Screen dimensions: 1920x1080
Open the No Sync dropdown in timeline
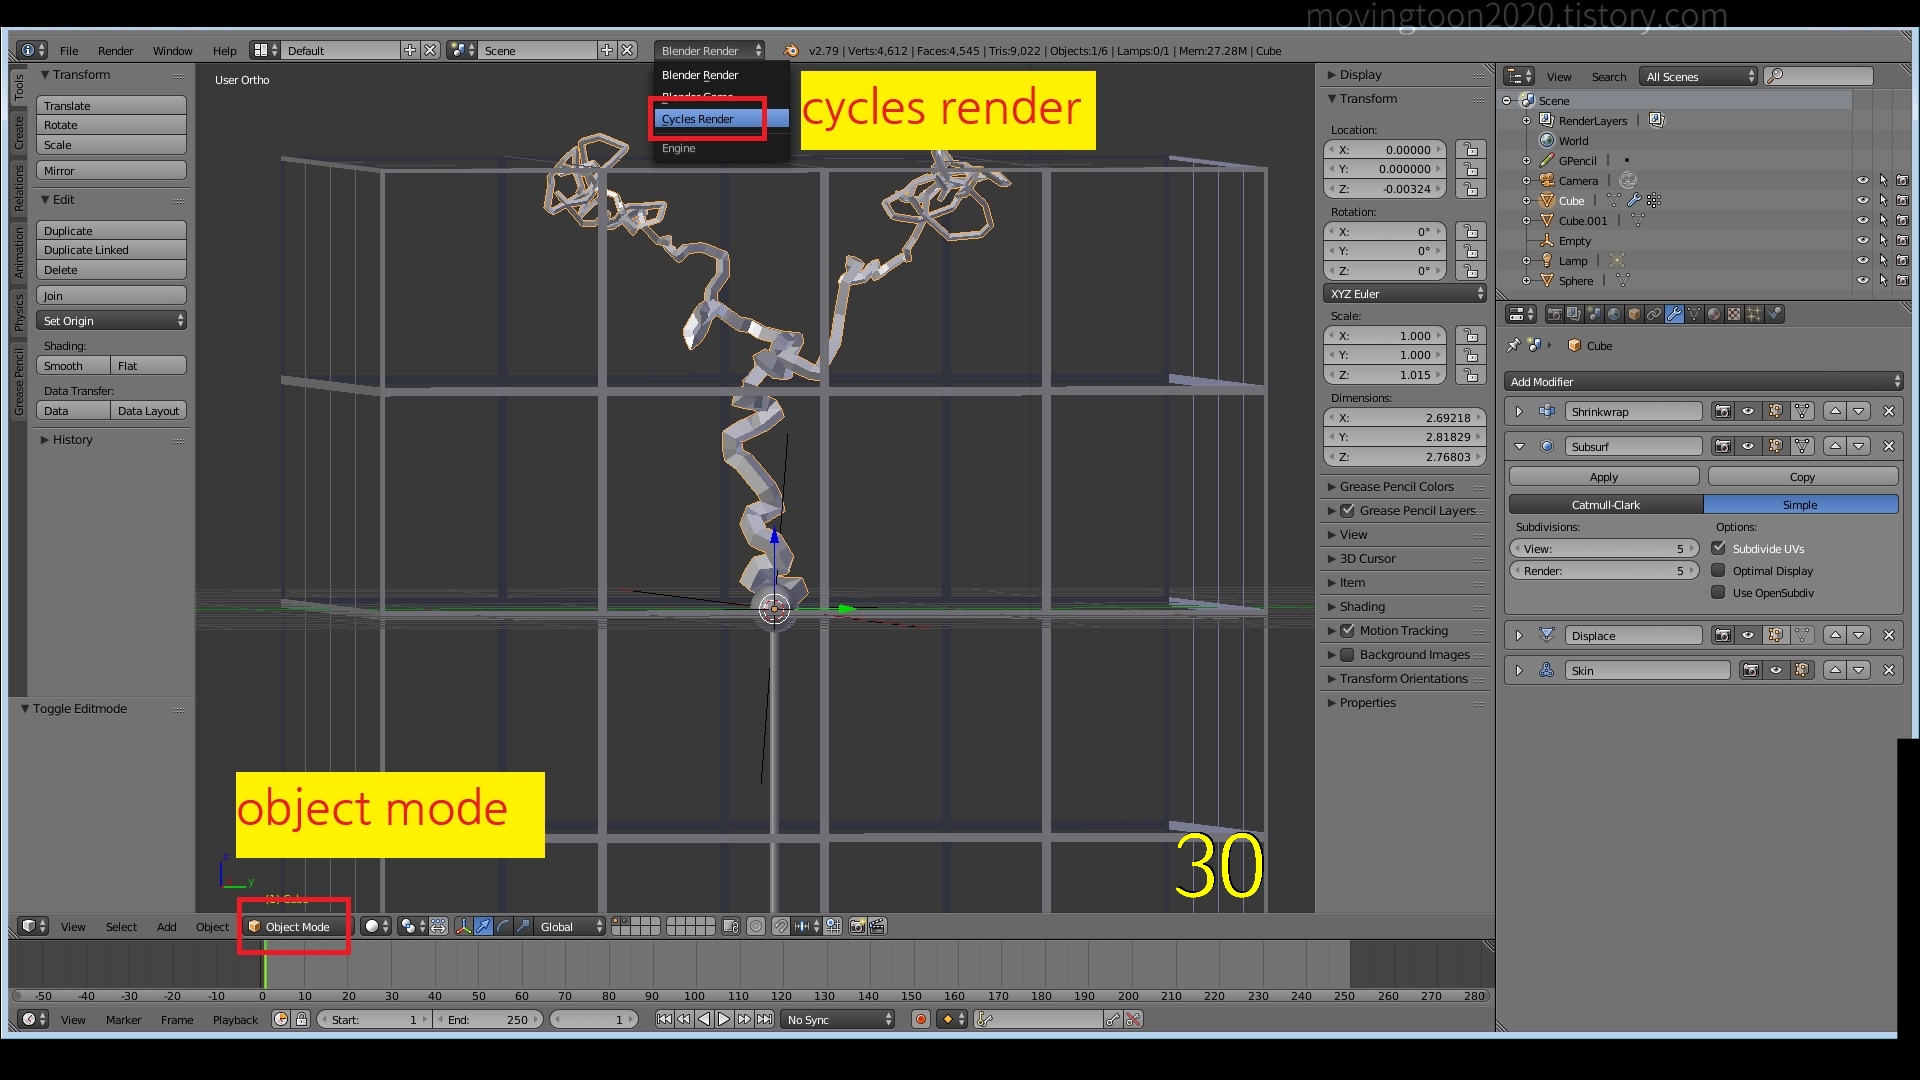click(838, 1019)
